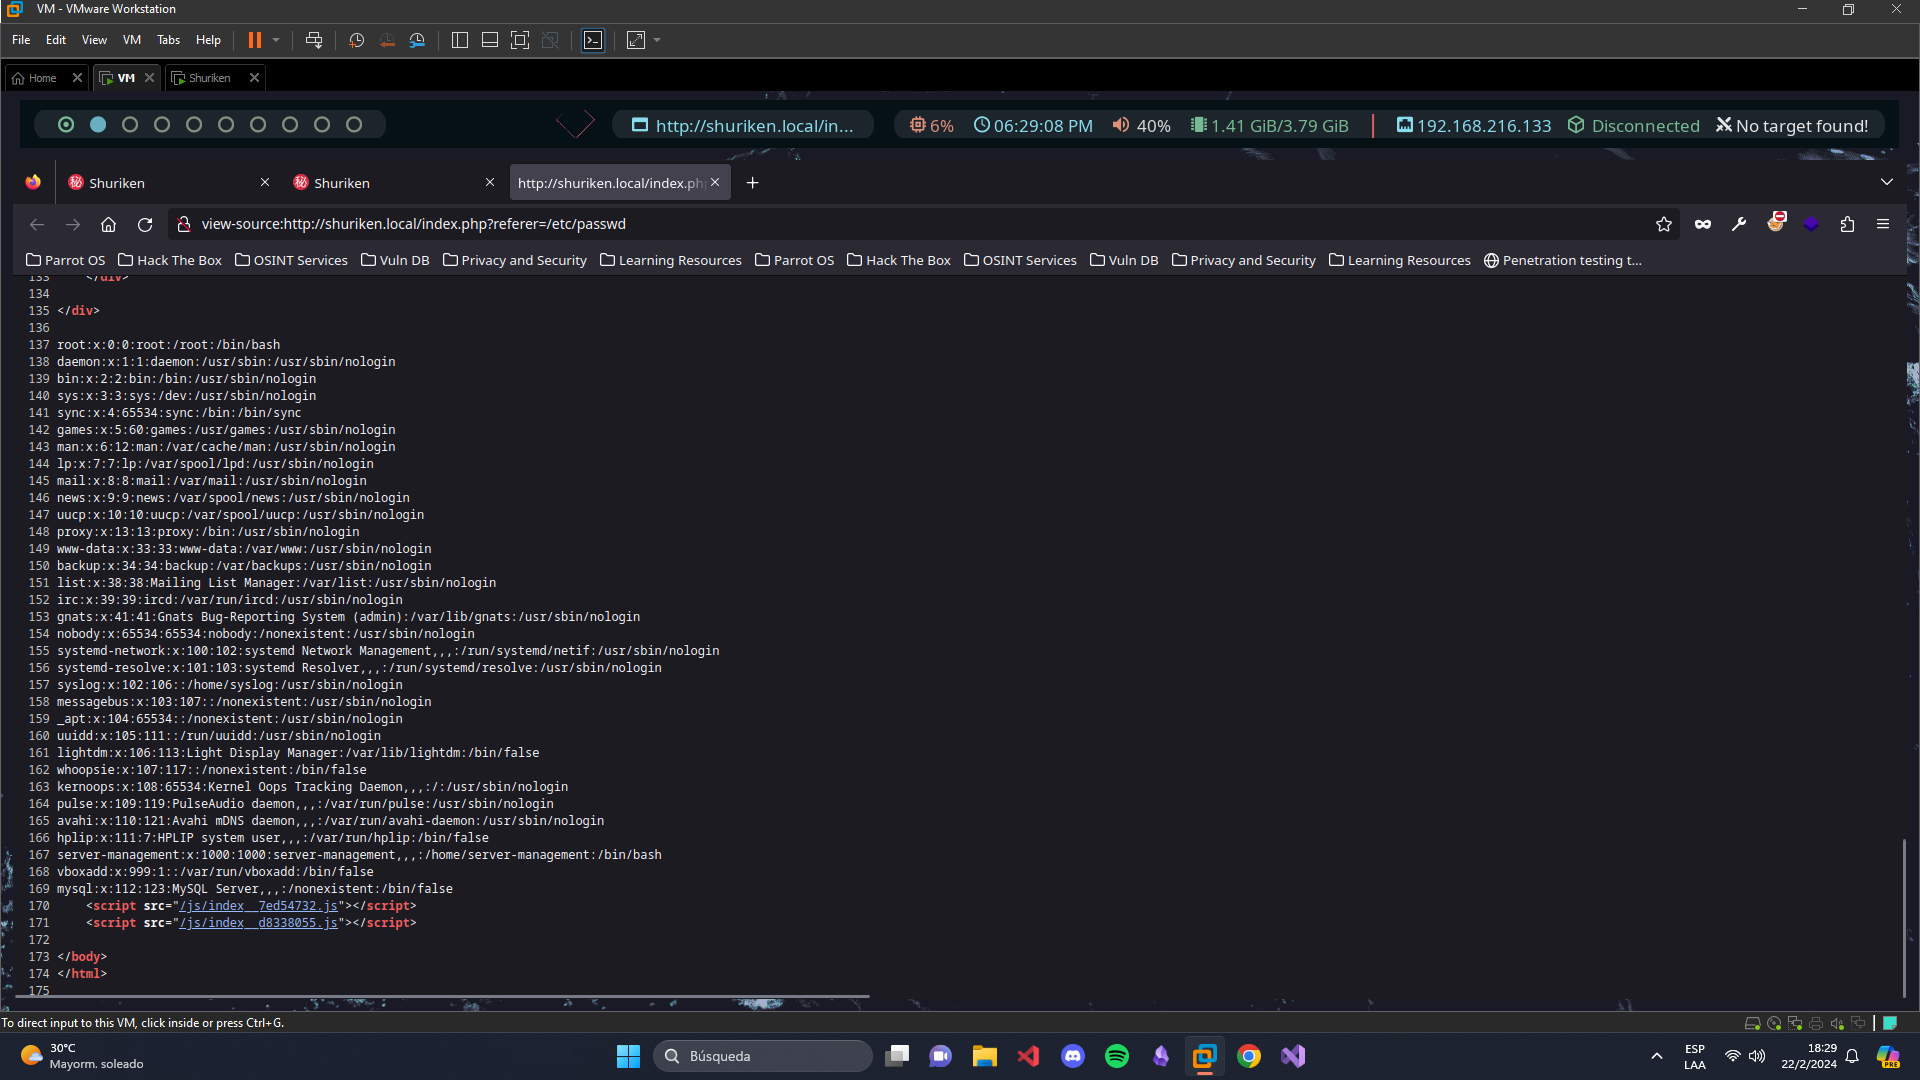
Task: Click the Disconnected VPN status
Action: pyautogui.click(x=1634, y=126)
